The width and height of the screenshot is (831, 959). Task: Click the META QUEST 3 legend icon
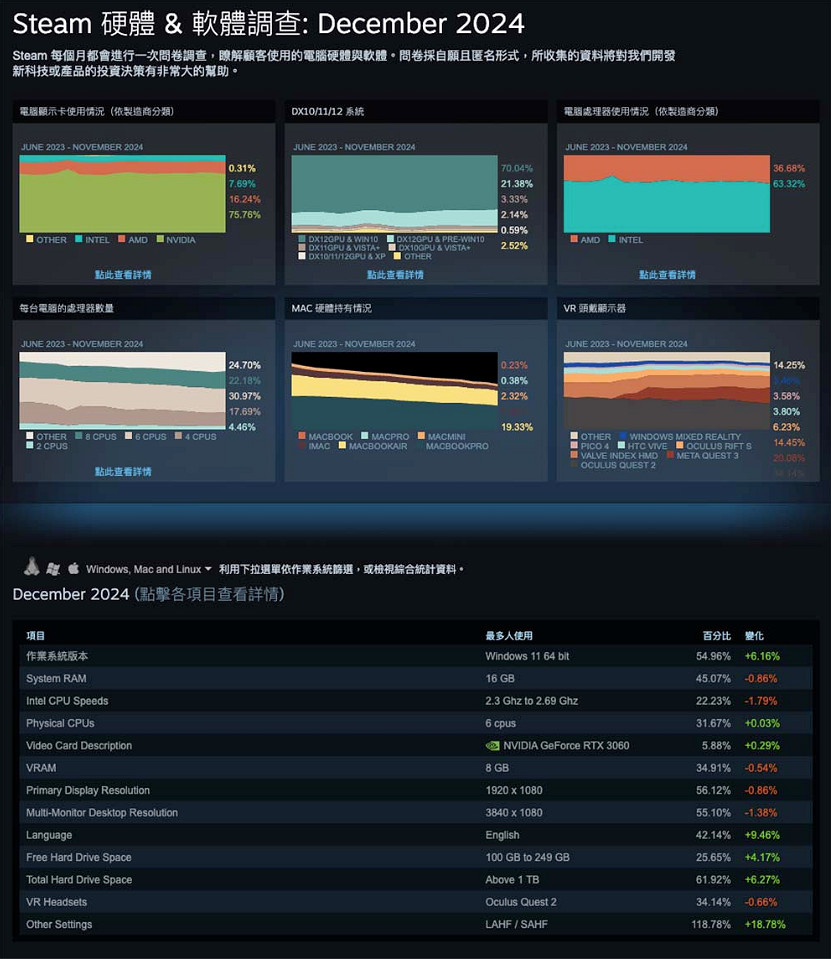point(668,455)
